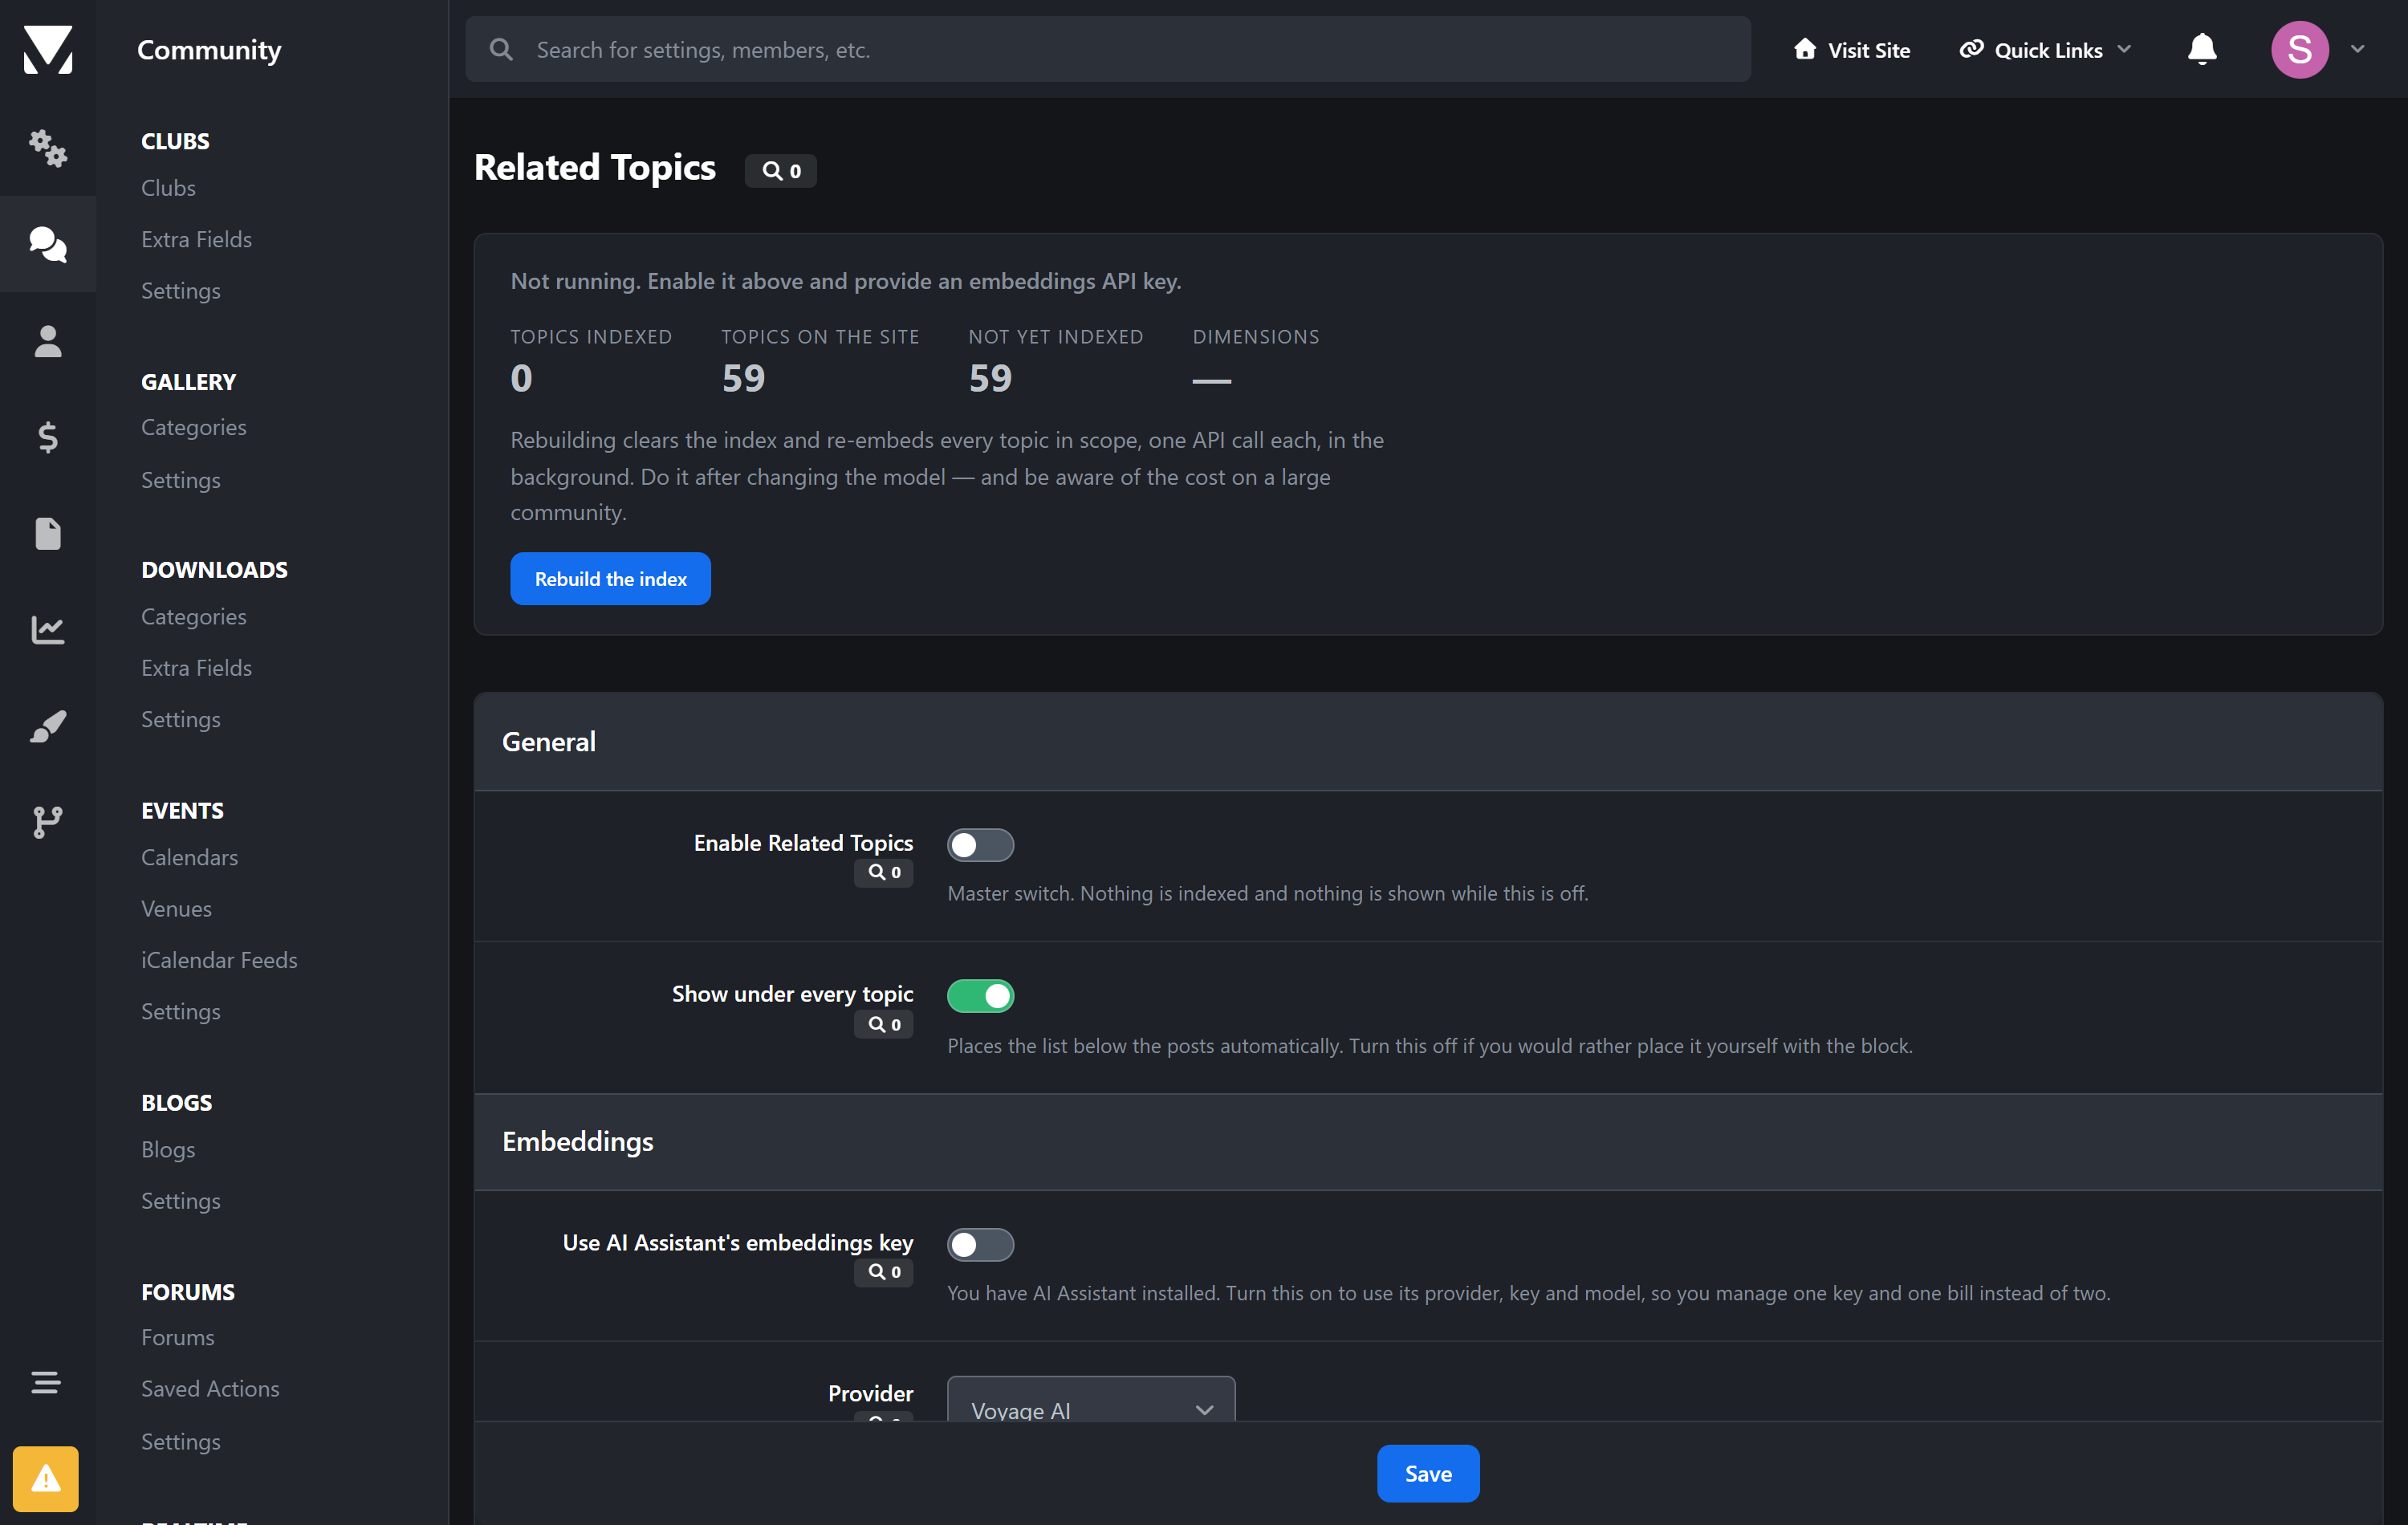Click search badge under AI Assistant's embeddings key

884,1273
